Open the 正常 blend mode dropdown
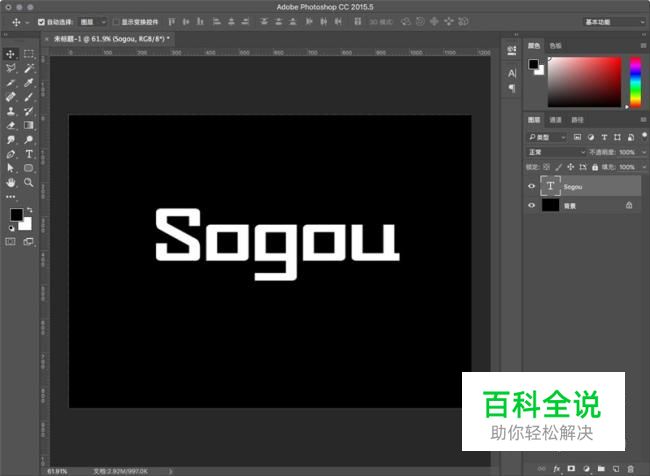 [x=557, y=152]
